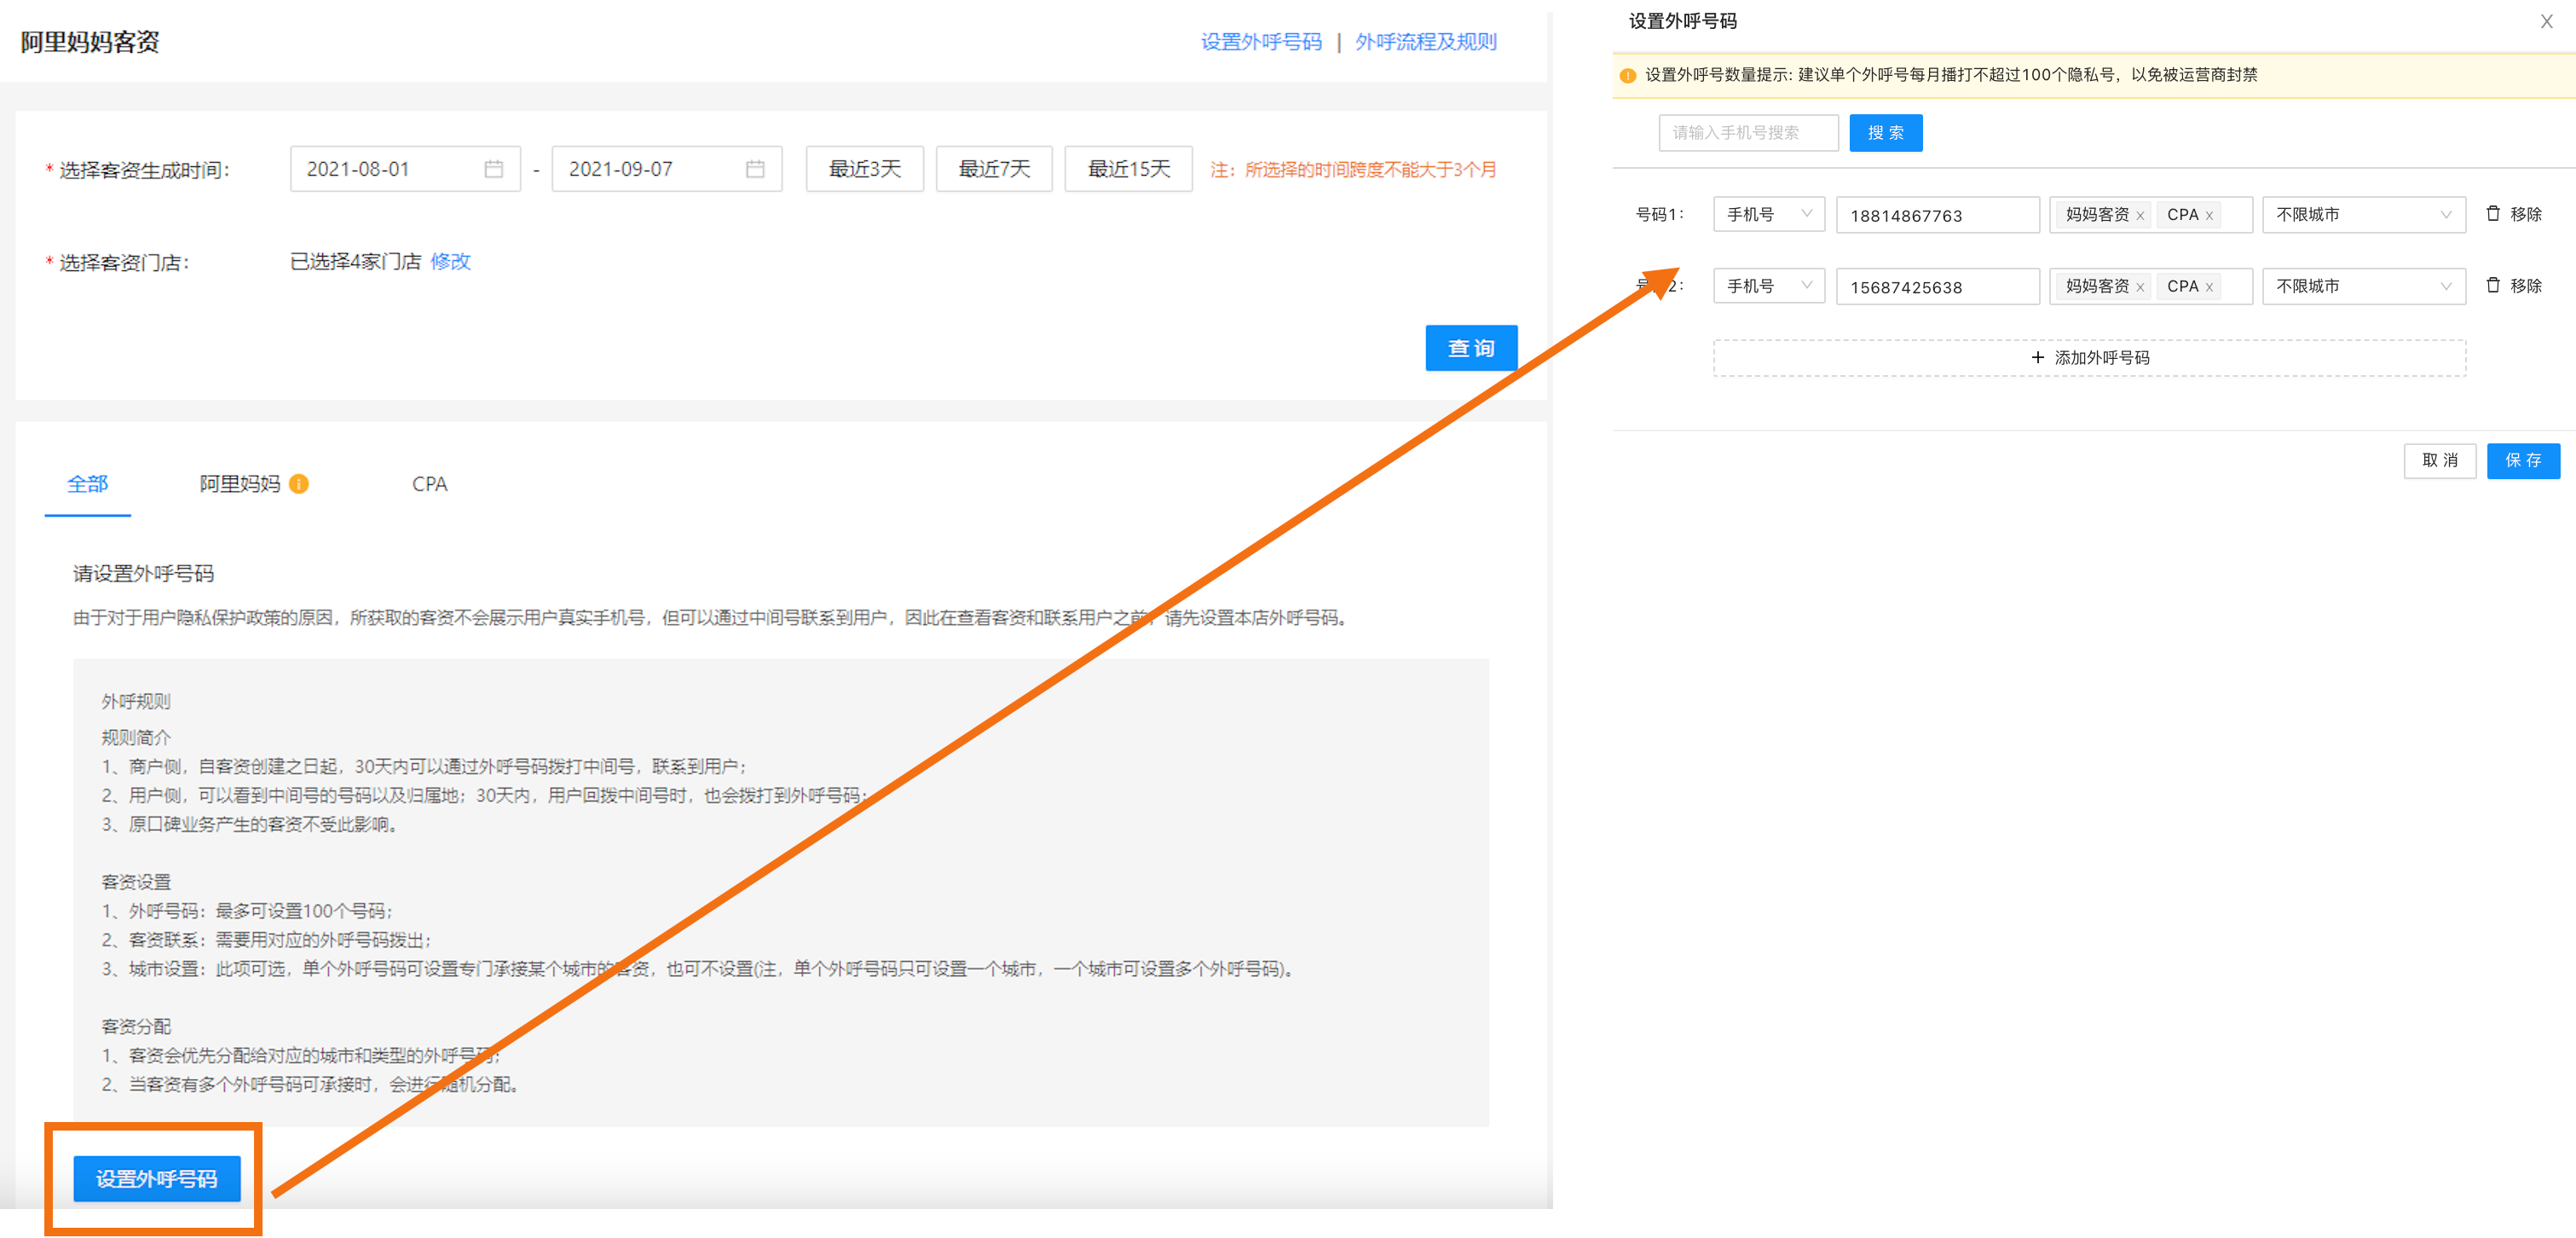The height and width of the screenshot is (1238, 2576).
Task: Click plus icon in 添加外呼号码 row
Action: 2037,357
